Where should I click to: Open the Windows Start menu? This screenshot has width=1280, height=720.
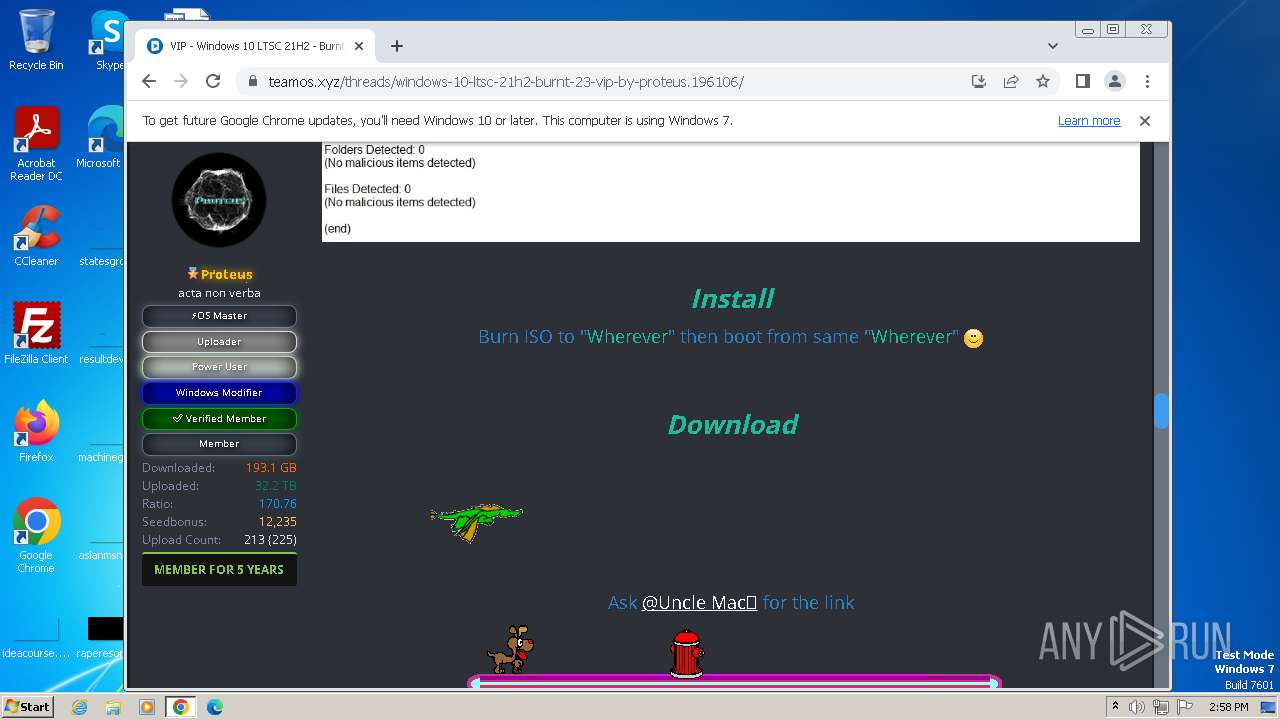click(x=27, y=707)
